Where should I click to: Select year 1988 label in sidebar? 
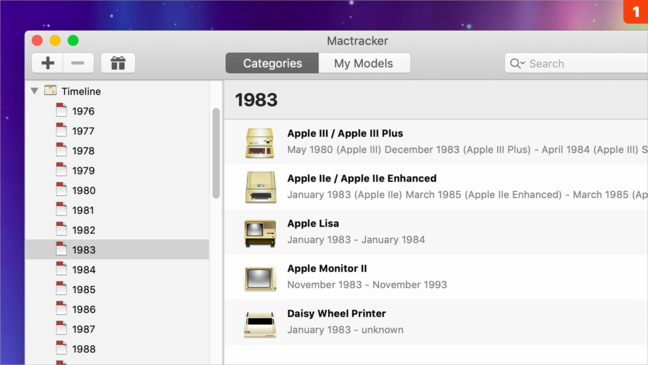[84, 349]
